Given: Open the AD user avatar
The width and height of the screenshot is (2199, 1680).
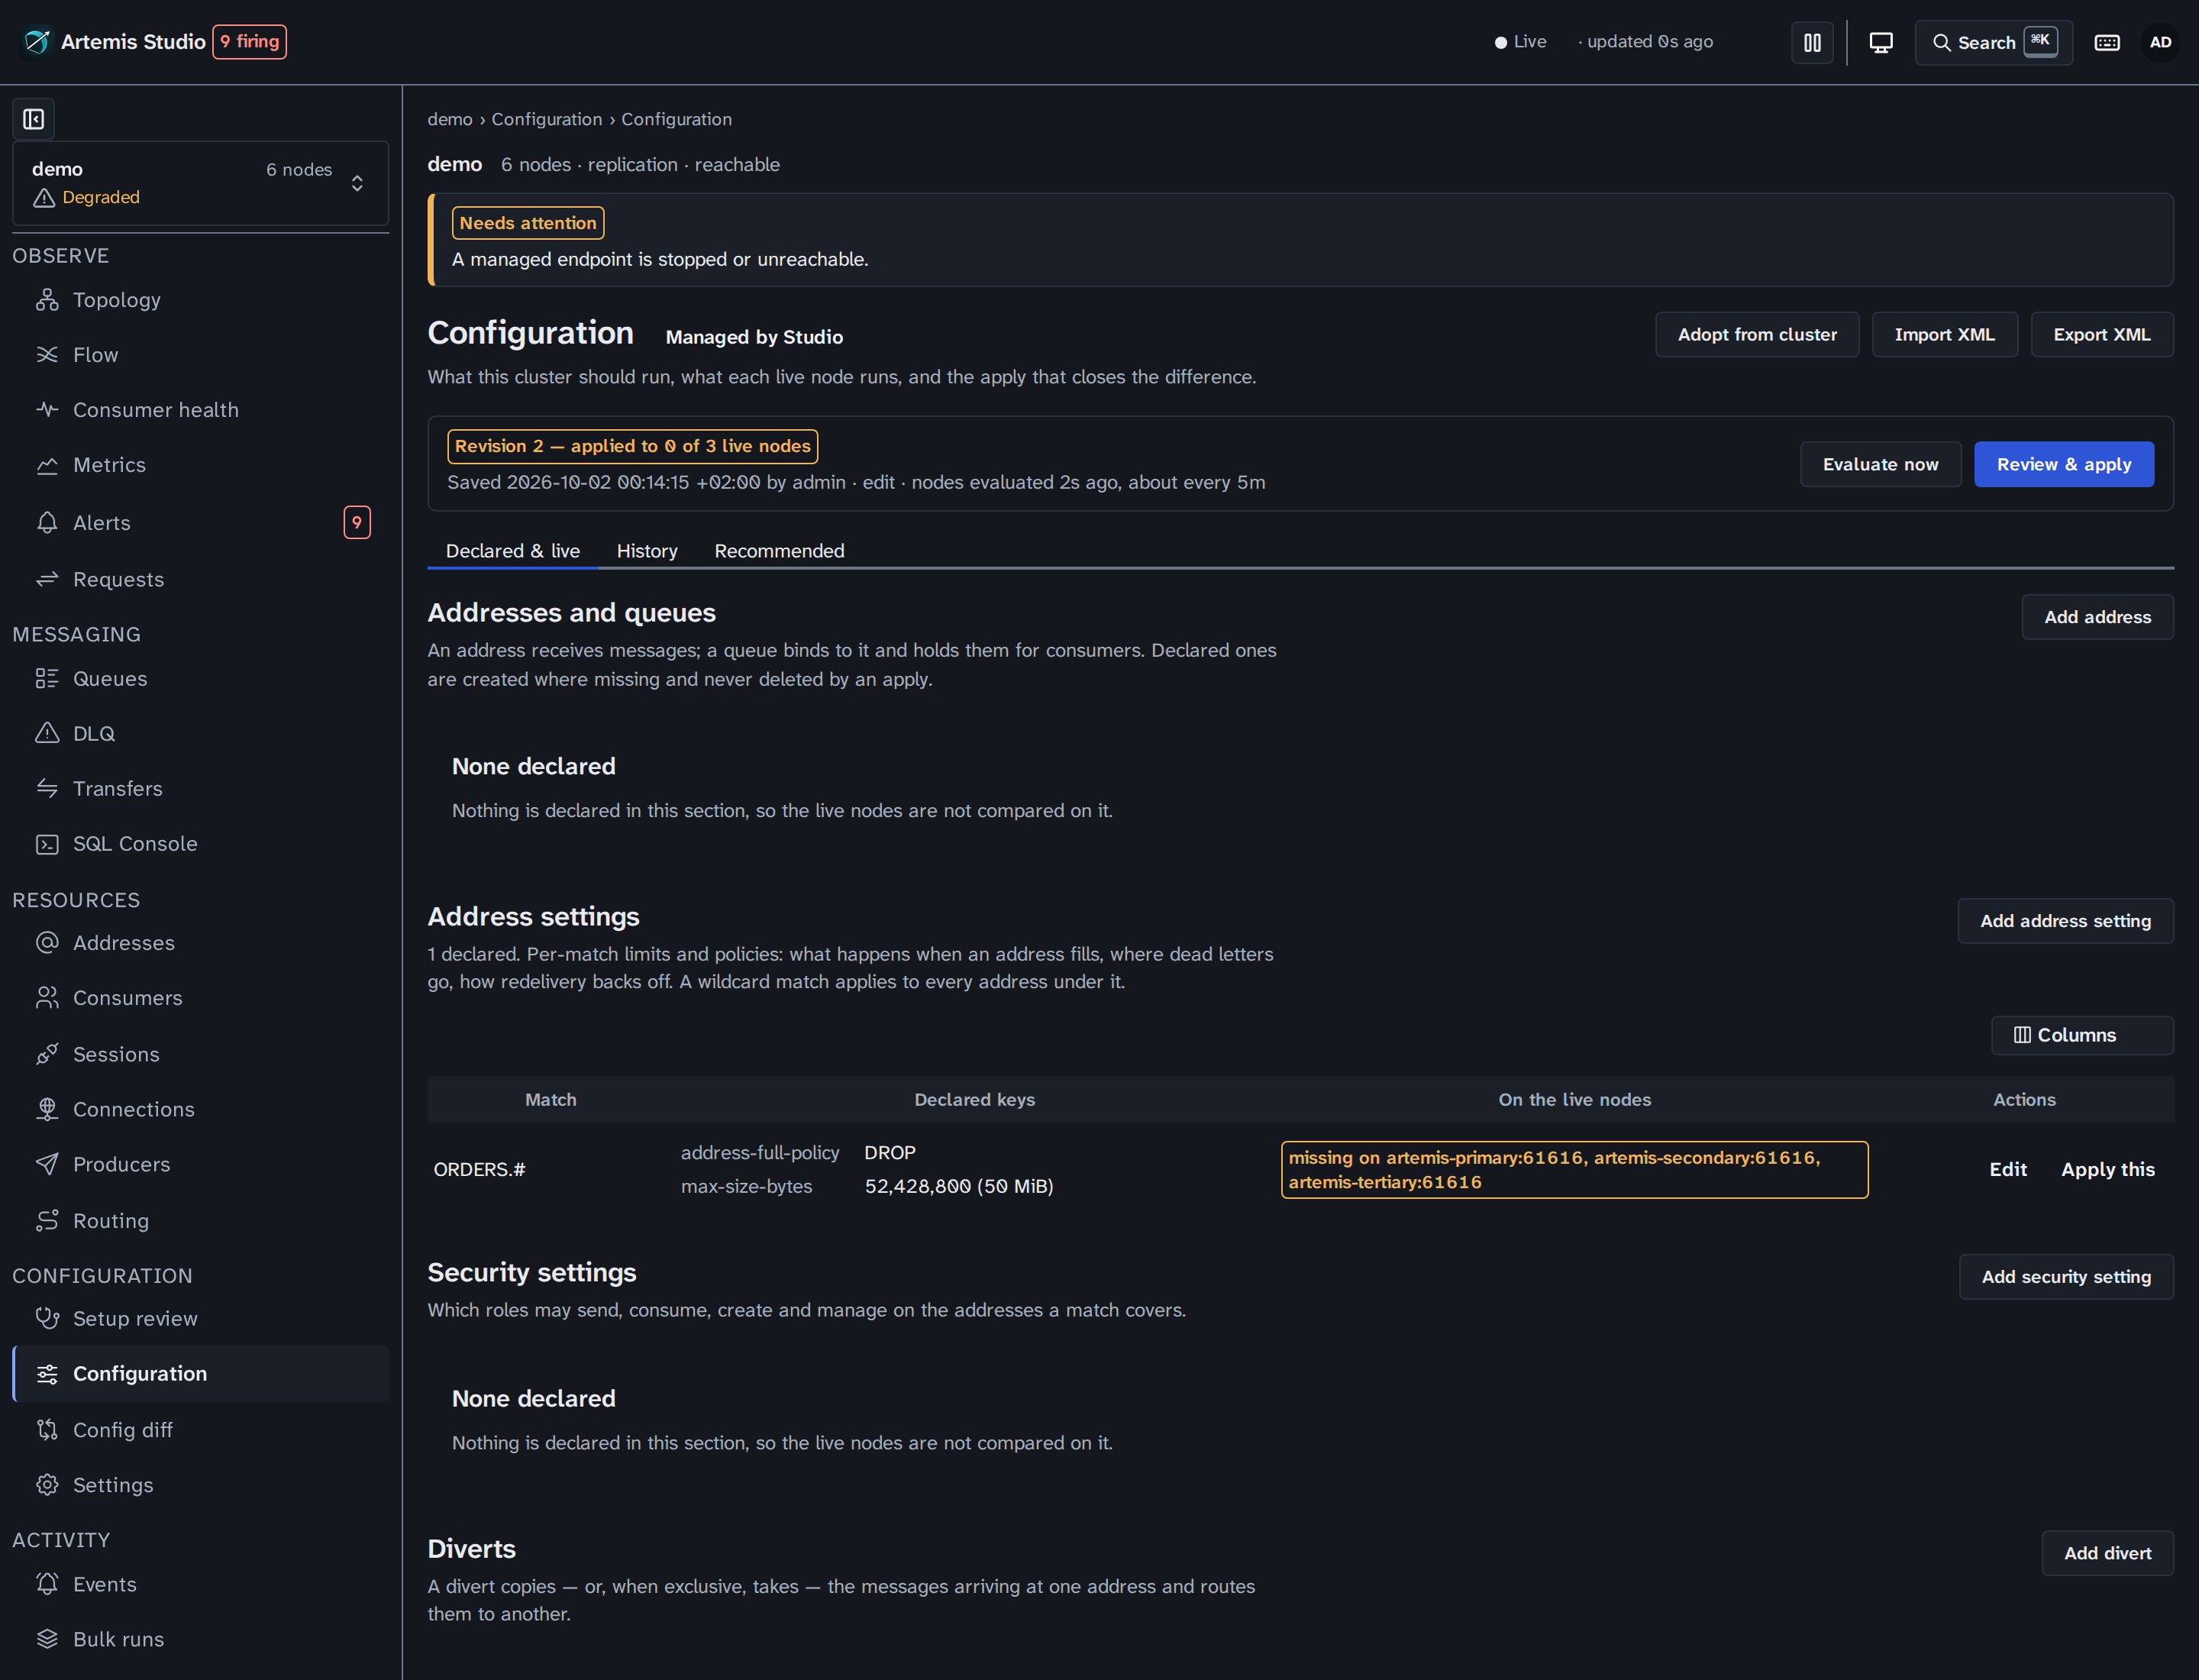Looking at the screenshot, I should [2160, 42].
